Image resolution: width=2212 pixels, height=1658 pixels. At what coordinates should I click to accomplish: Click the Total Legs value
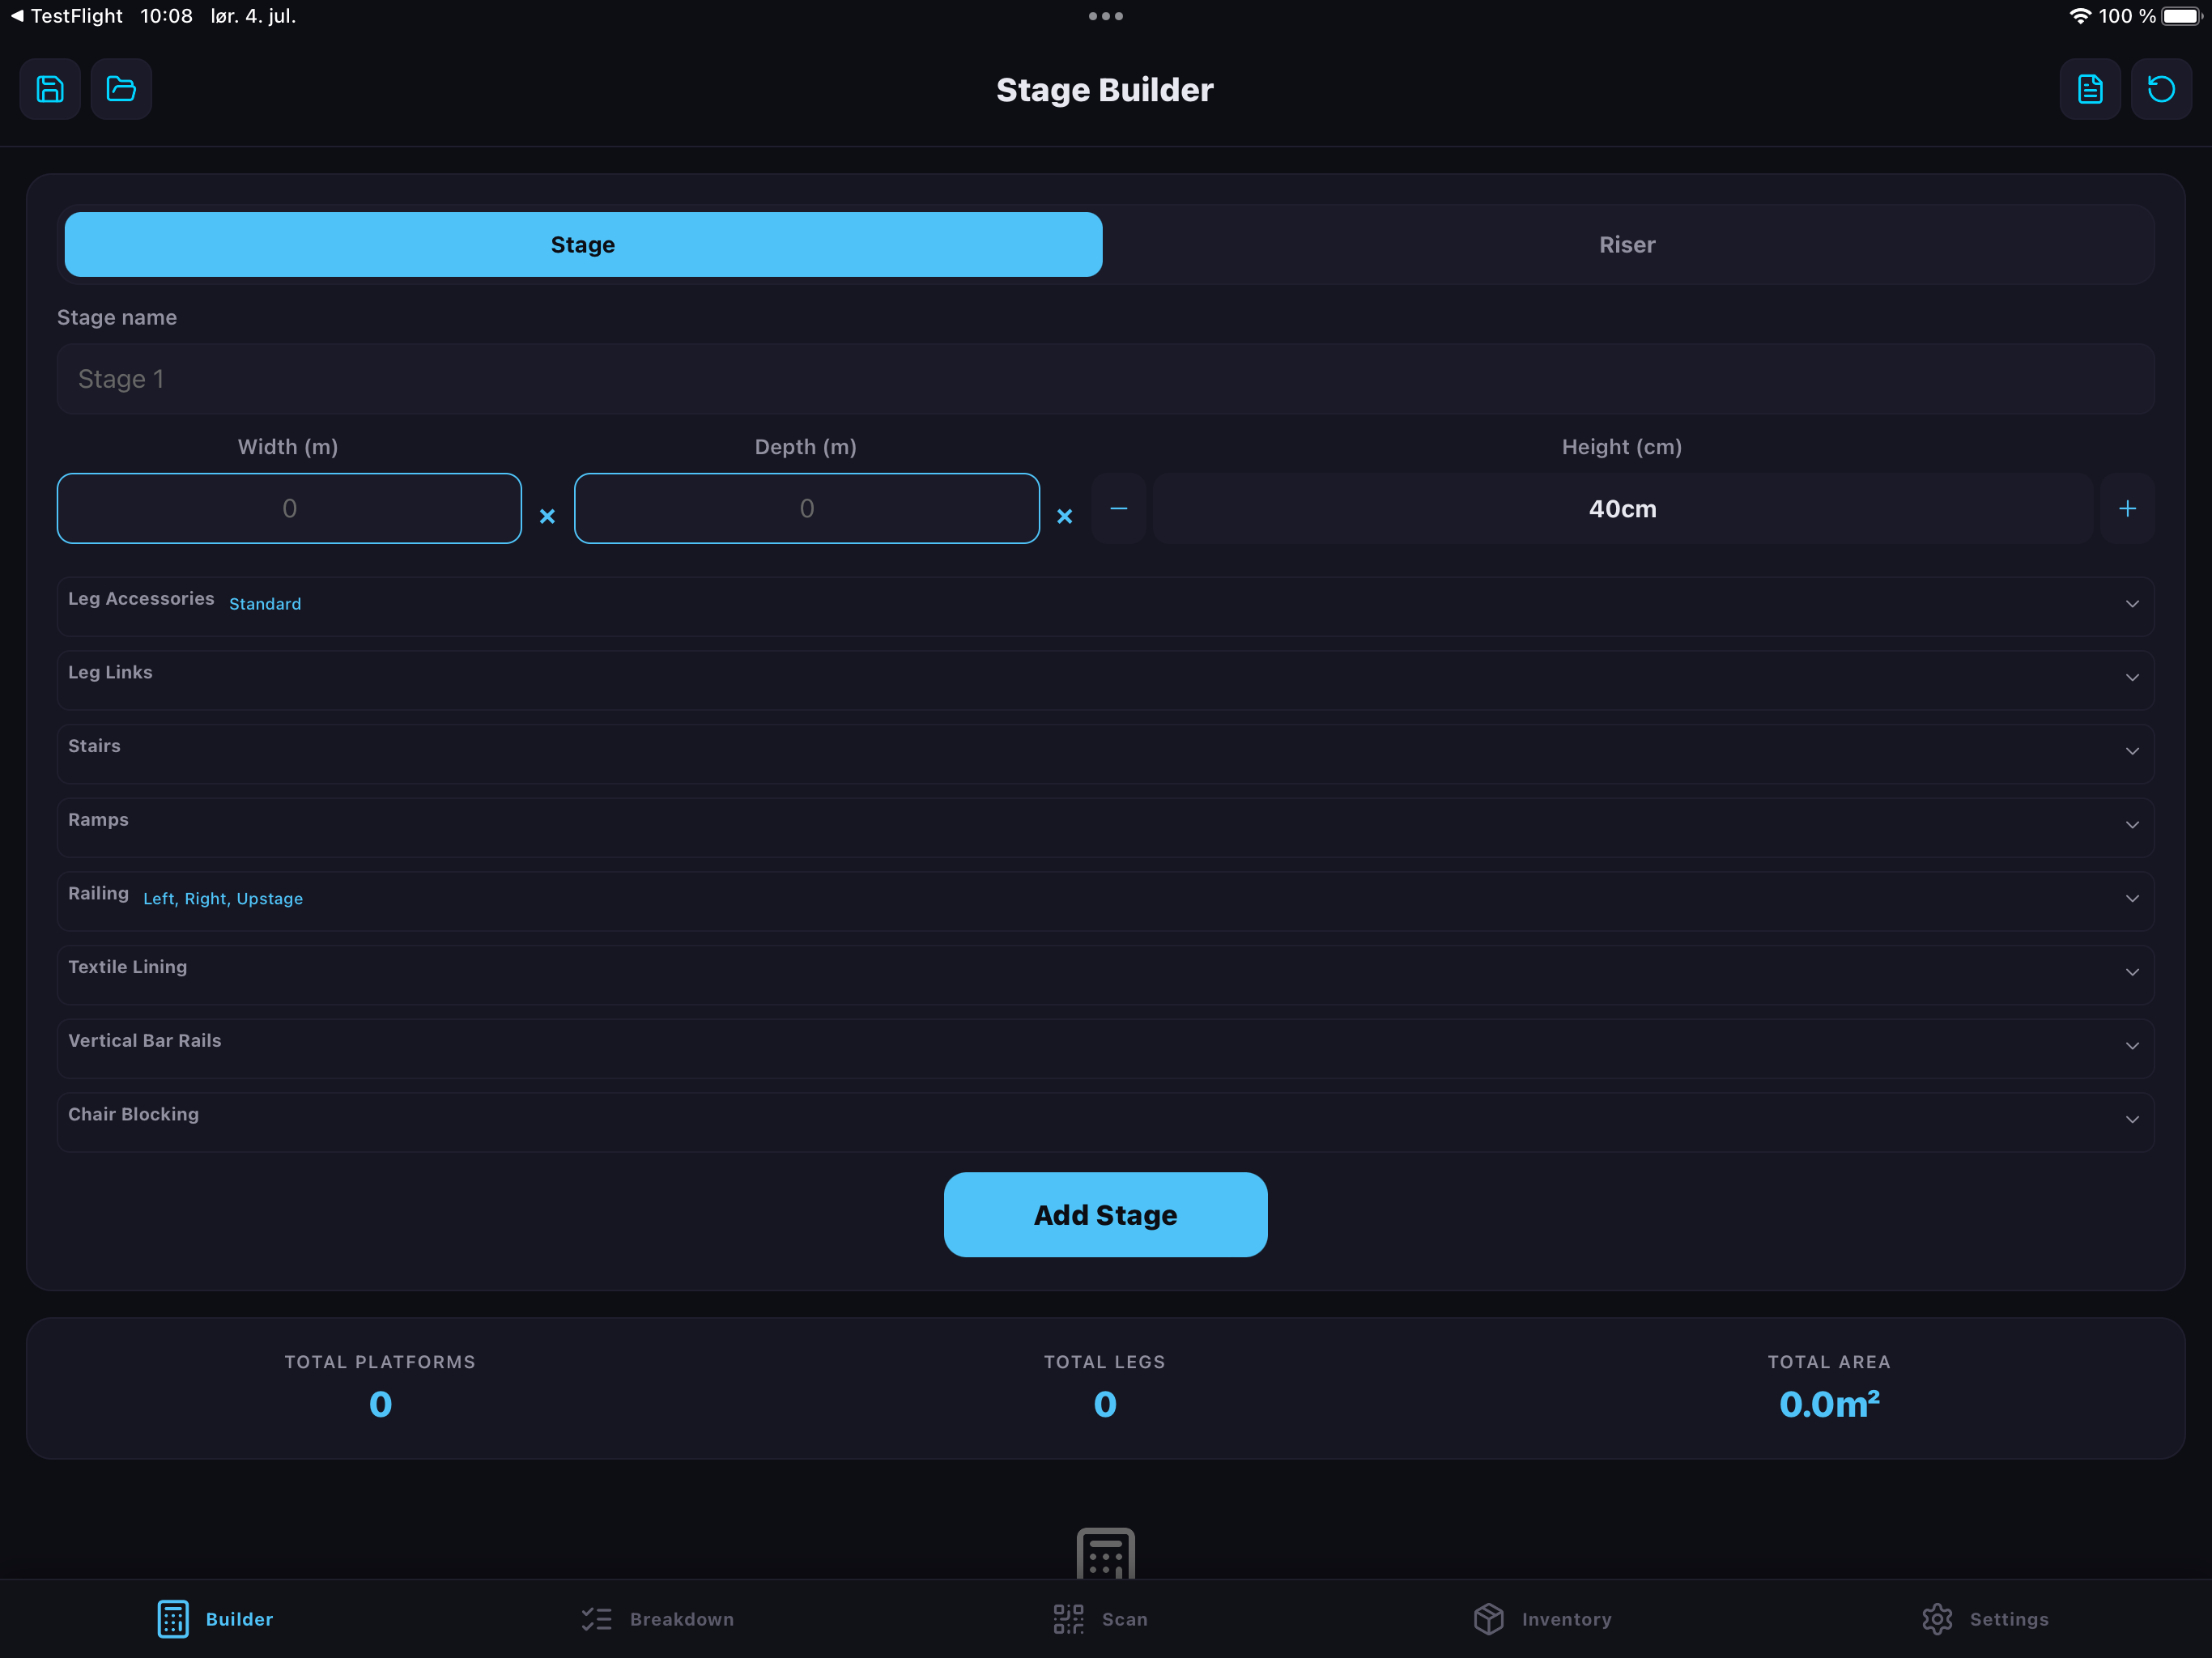click(x=1105, y=1404)
